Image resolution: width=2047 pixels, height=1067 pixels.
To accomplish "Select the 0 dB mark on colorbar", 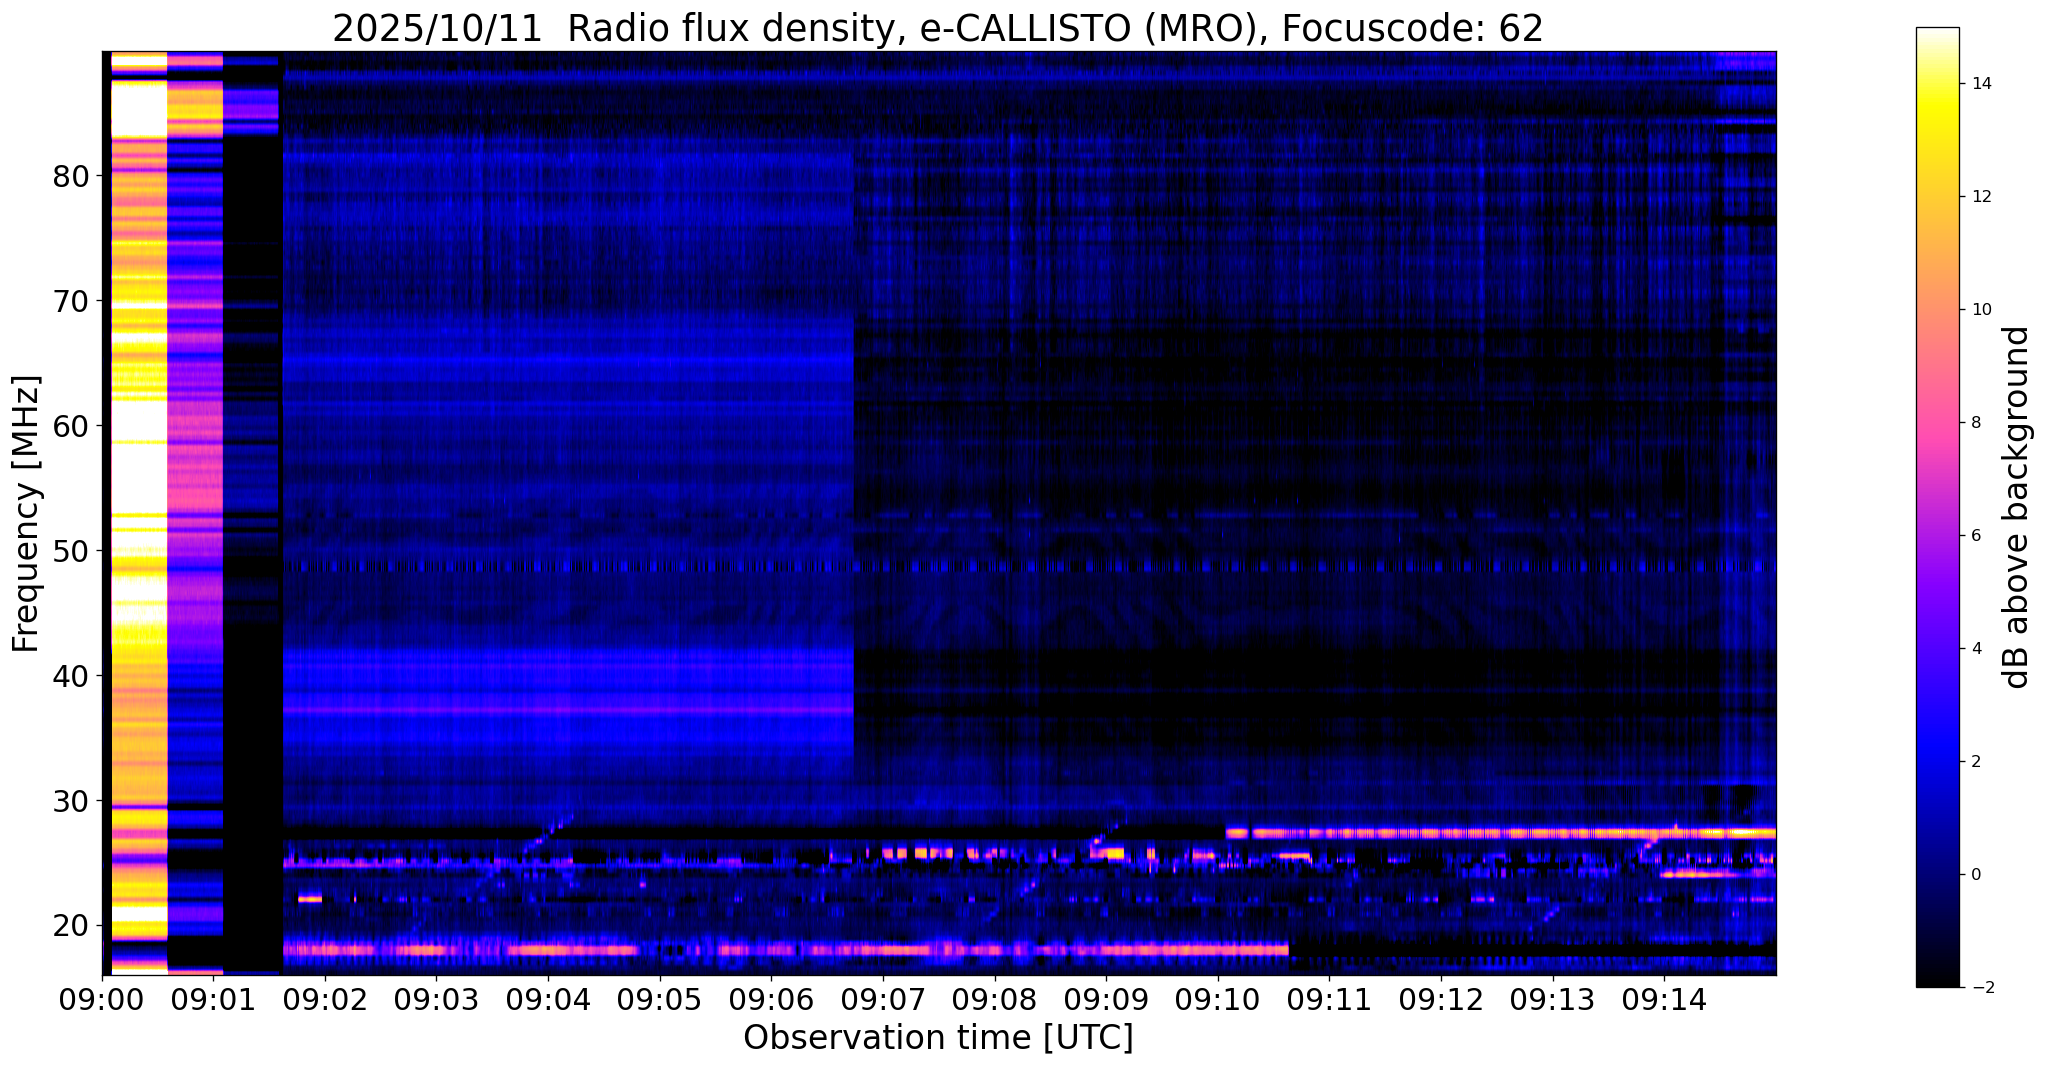I will coord(1975,875).
